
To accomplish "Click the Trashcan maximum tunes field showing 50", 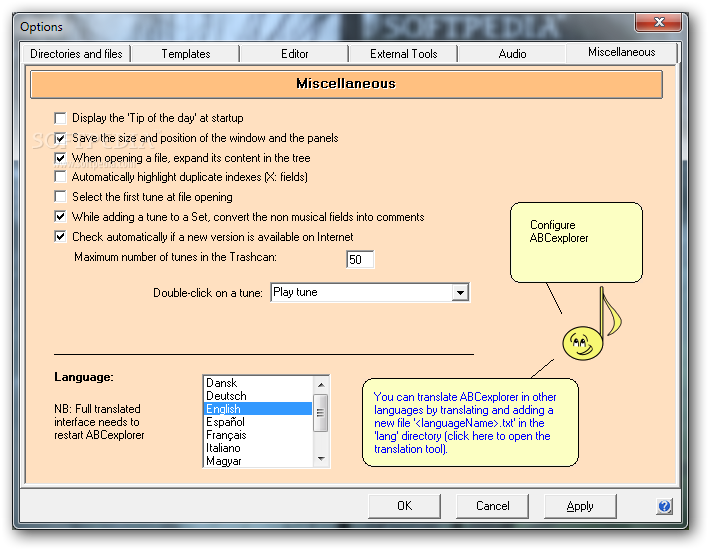I will [360, 259].
